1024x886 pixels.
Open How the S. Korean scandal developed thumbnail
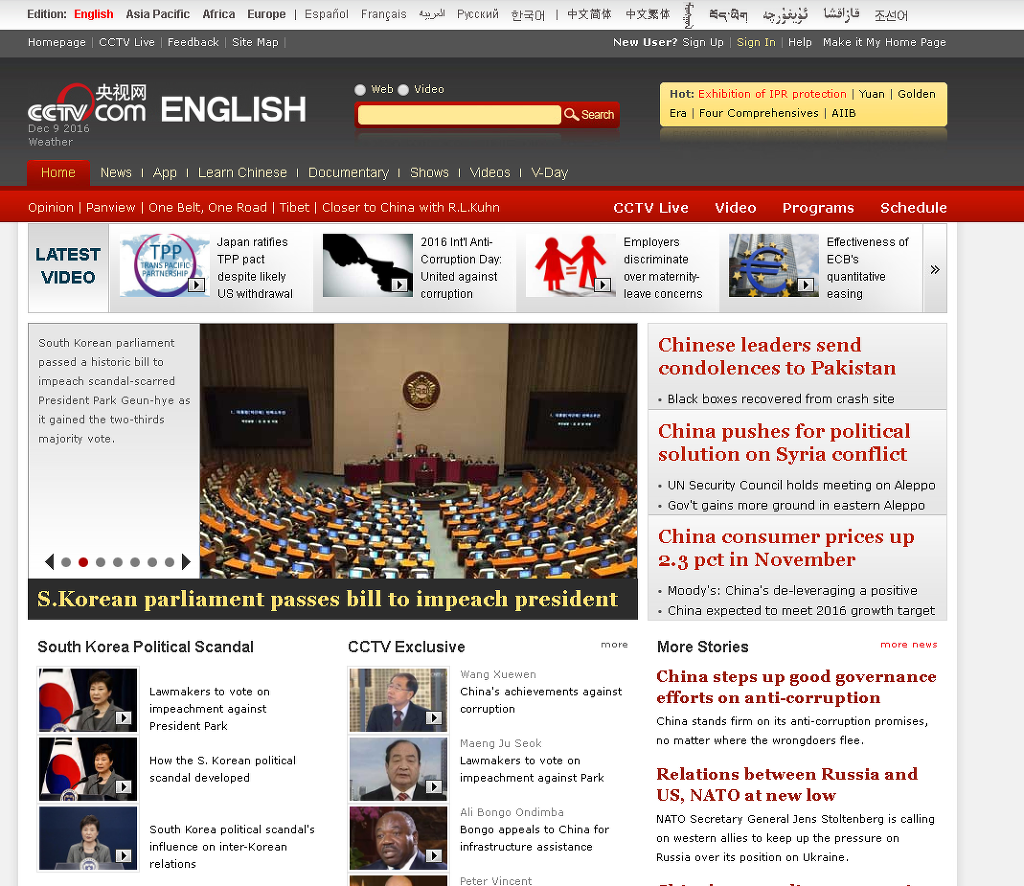[88, 768]
